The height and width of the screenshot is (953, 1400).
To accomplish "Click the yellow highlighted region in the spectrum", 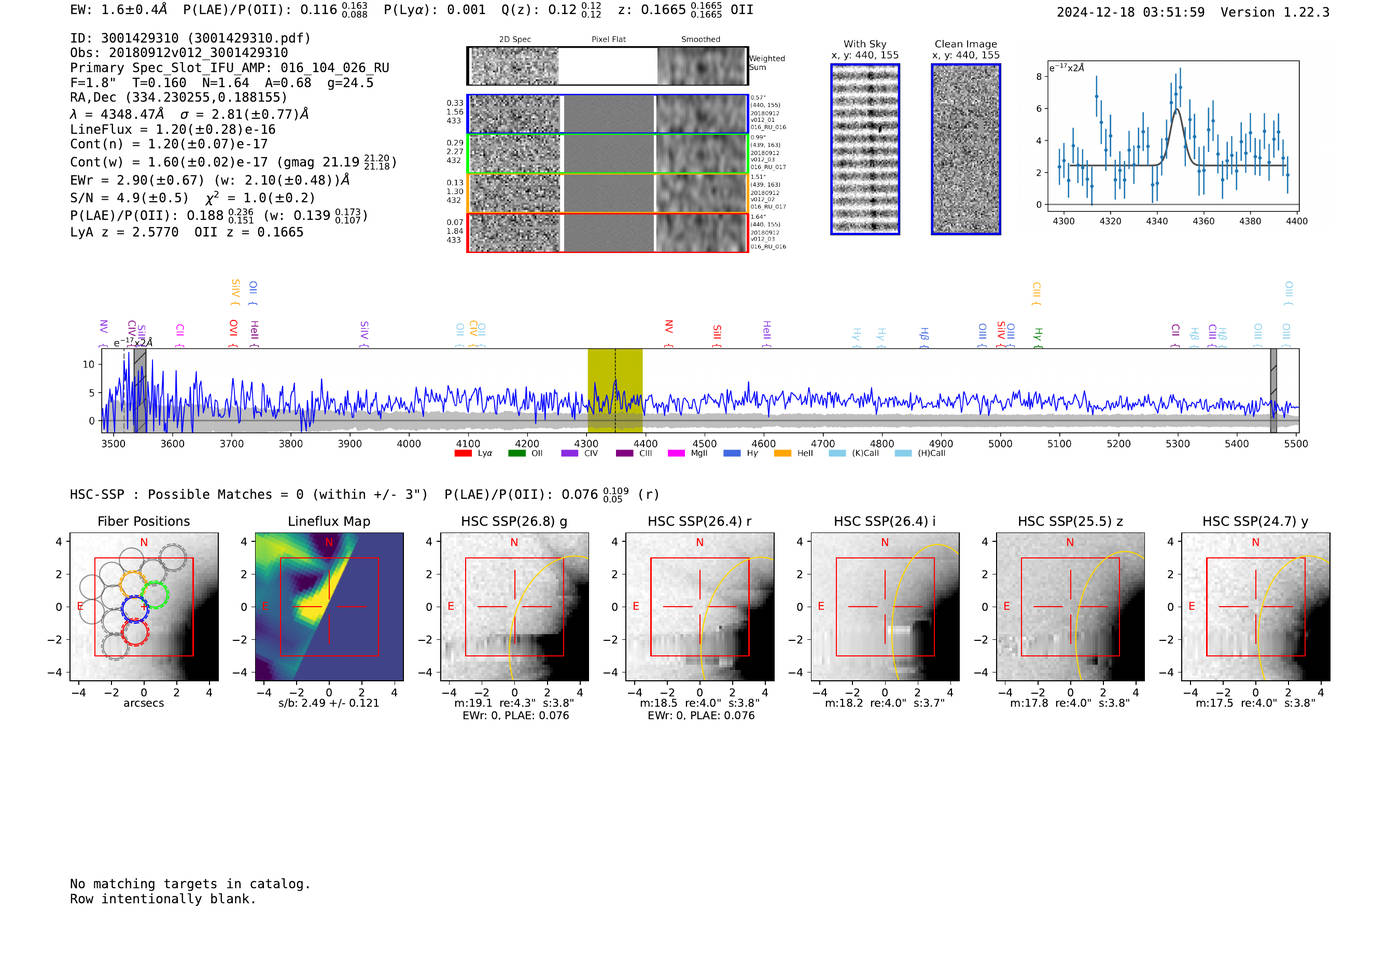I will click(615, 391).
